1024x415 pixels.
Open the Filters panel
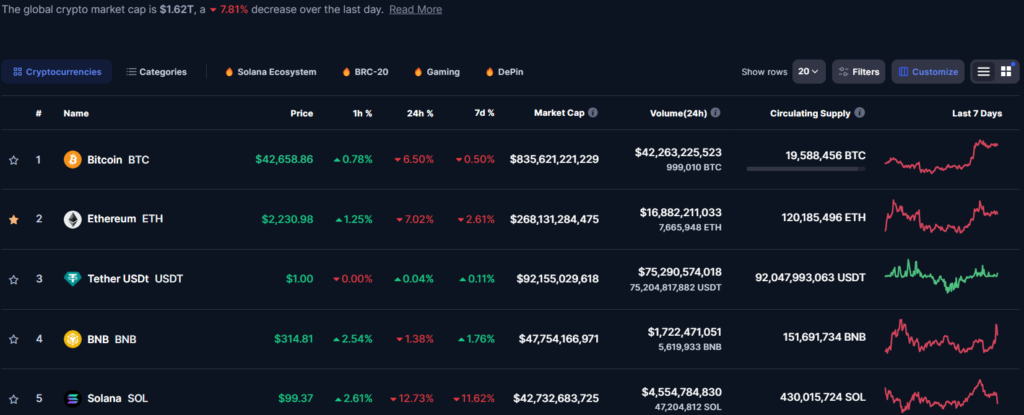pos(858,72)
